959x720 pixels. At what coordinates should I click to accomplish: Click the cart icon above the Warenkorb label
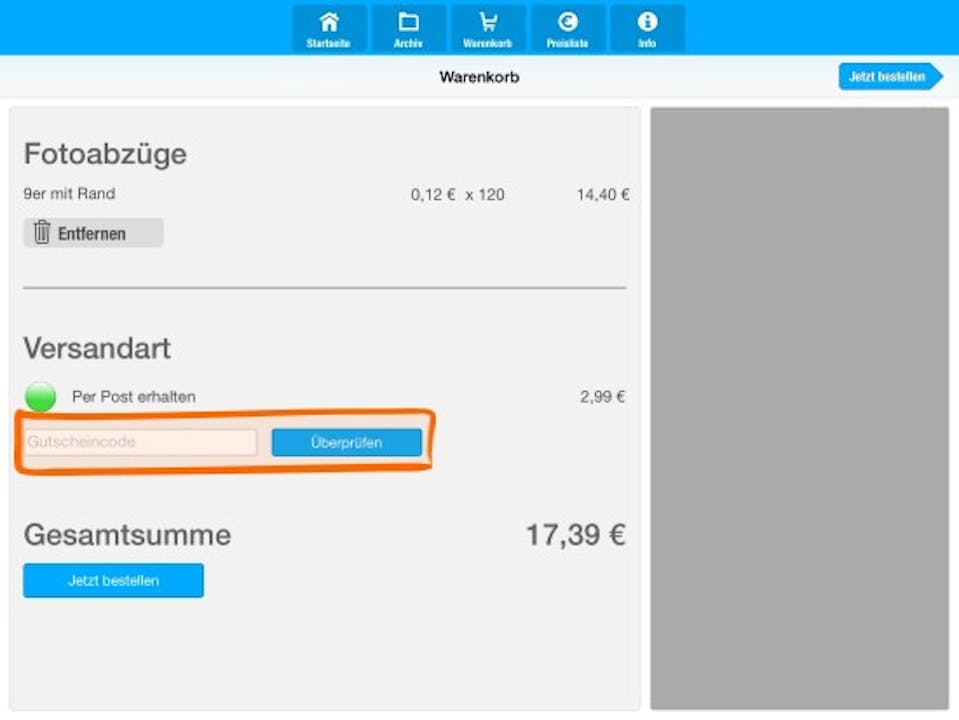[x=487, y=19]
